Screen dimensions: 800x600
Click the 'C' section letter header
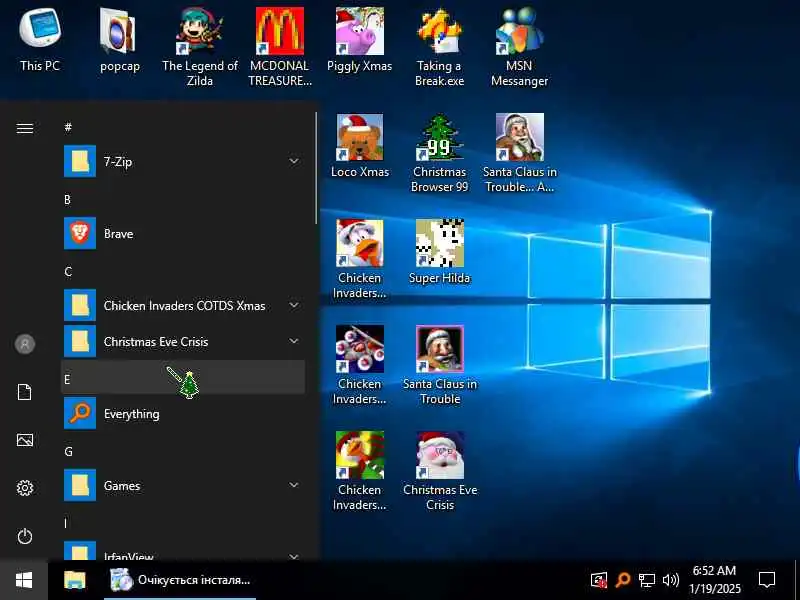[68, 271]
